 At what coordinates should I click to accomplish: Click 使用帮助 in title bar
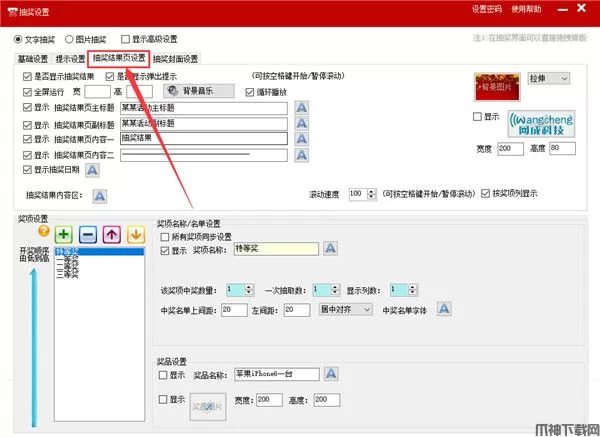pos(527,9)
